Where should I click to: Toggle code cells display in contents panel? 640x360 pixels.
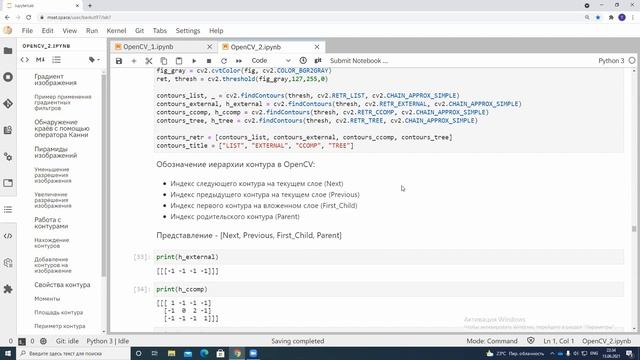coord(24,60)
